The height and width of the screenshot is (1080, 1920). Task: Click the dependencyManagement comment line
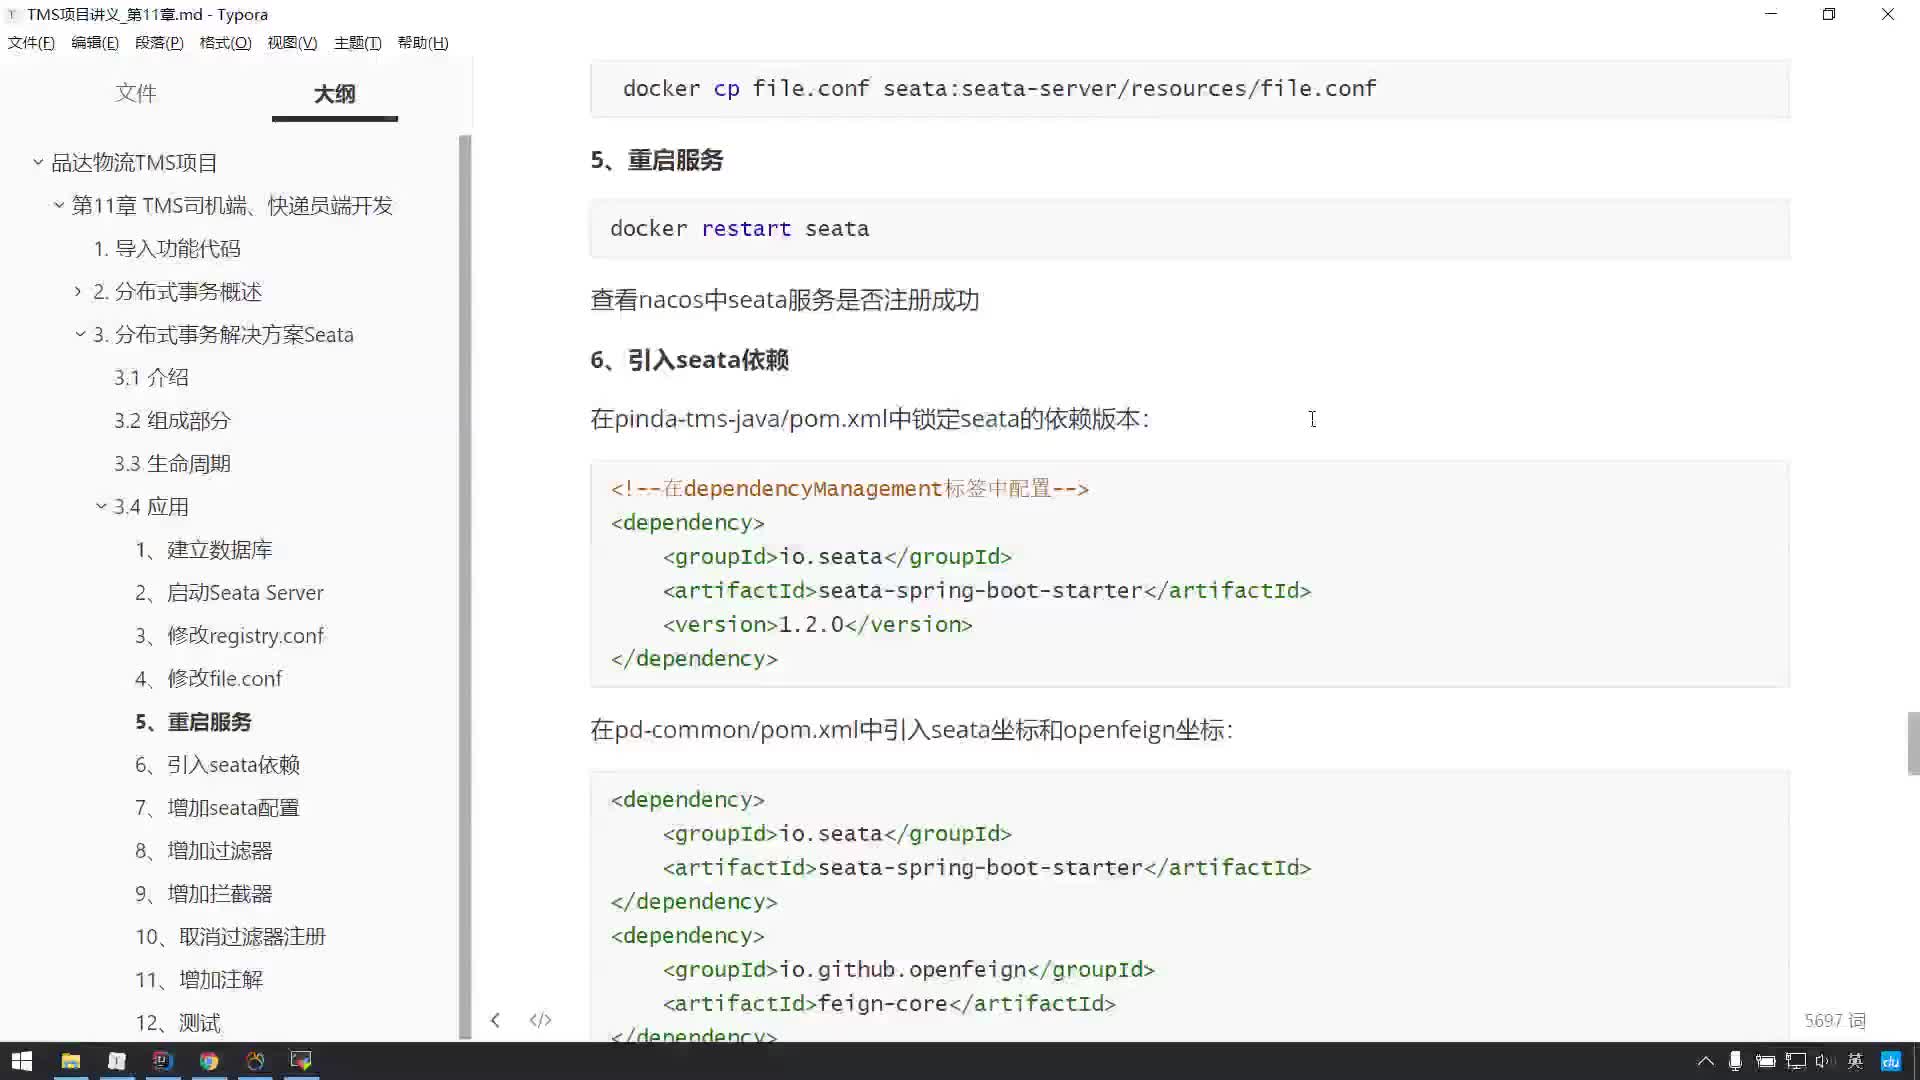[850, 488]
